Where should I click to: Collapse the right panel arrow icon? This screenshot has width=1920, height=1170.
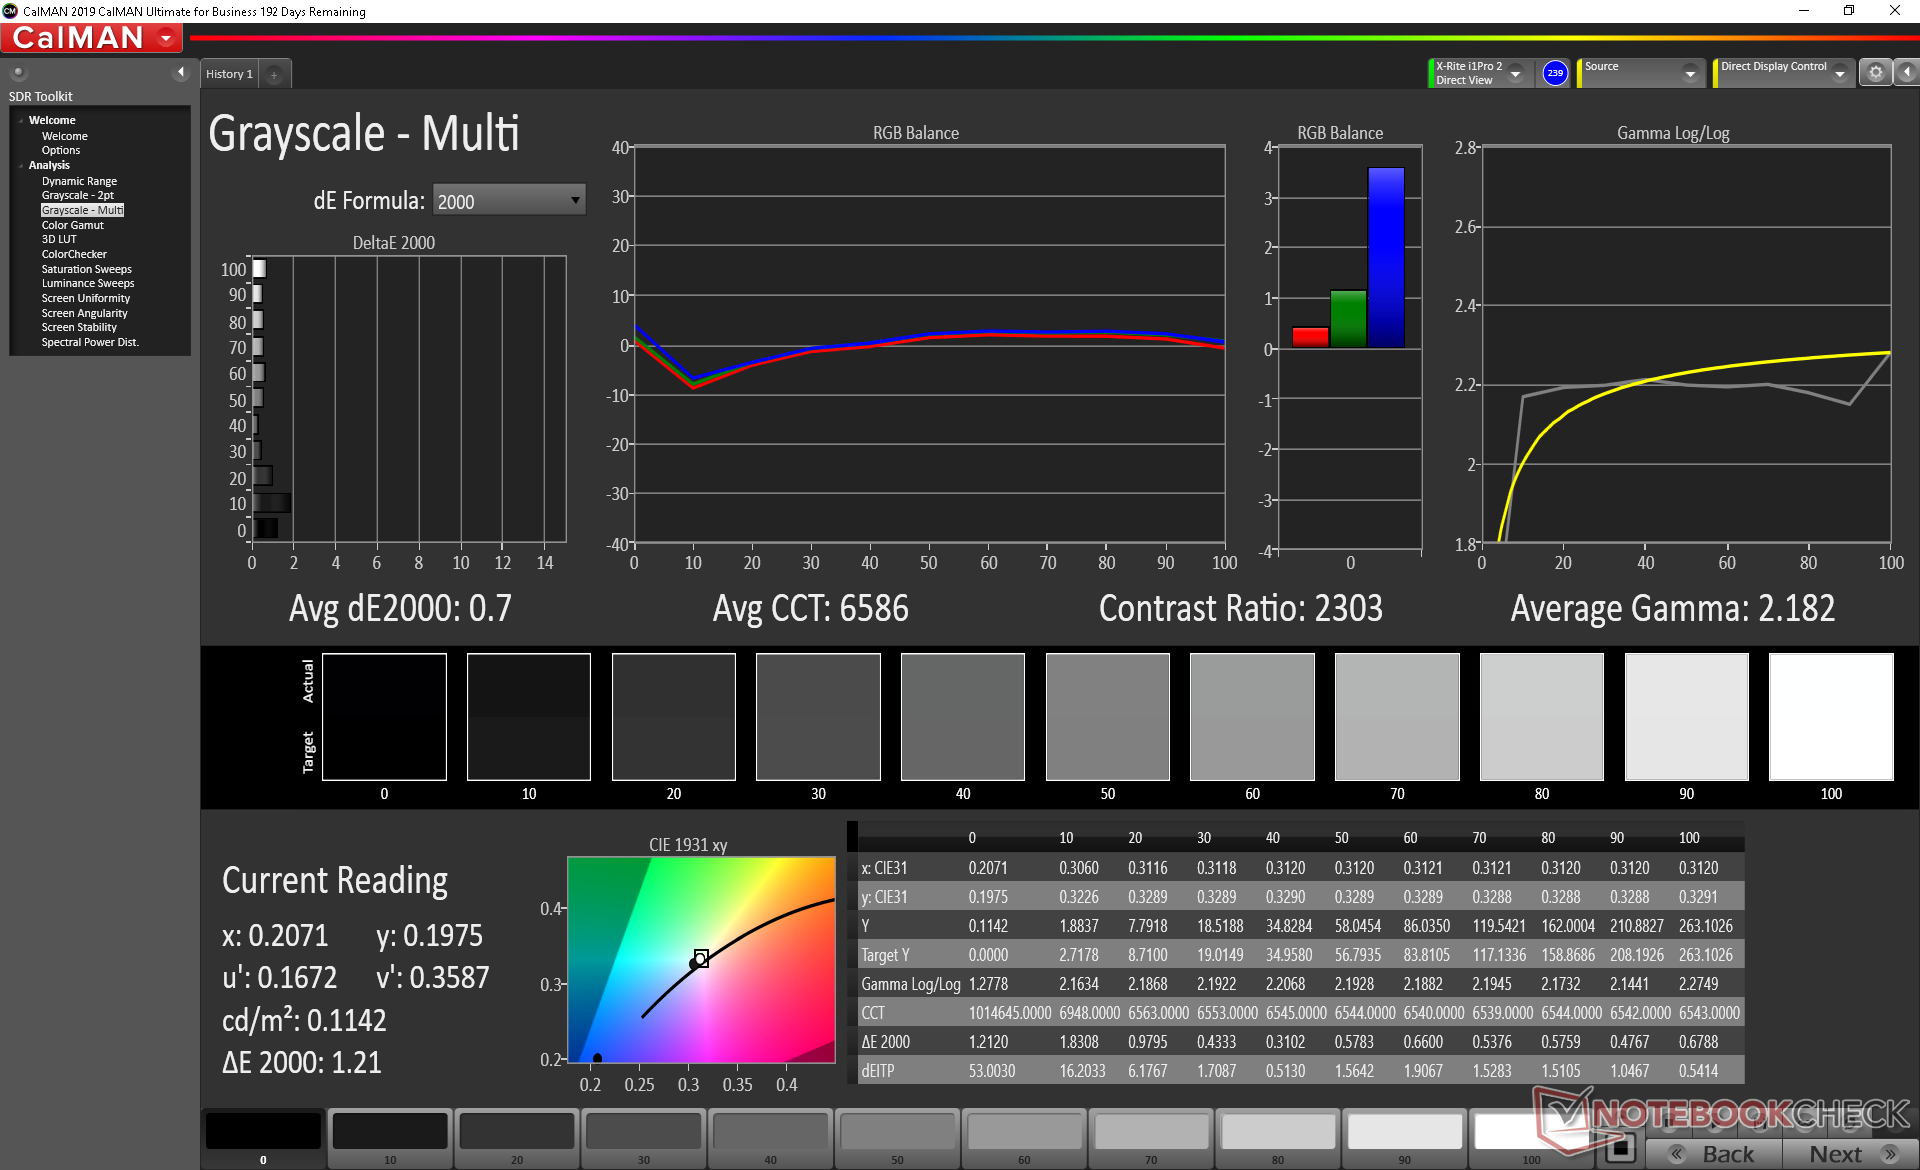(1907, 73)
